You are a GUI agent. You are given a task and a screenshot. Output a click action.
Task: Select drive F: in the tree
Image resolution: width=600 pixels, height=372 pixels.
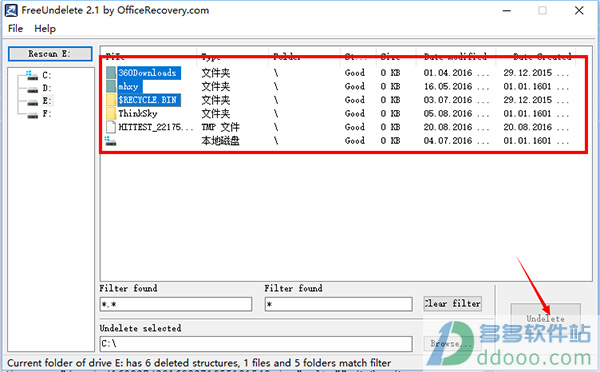pos(47,114)
